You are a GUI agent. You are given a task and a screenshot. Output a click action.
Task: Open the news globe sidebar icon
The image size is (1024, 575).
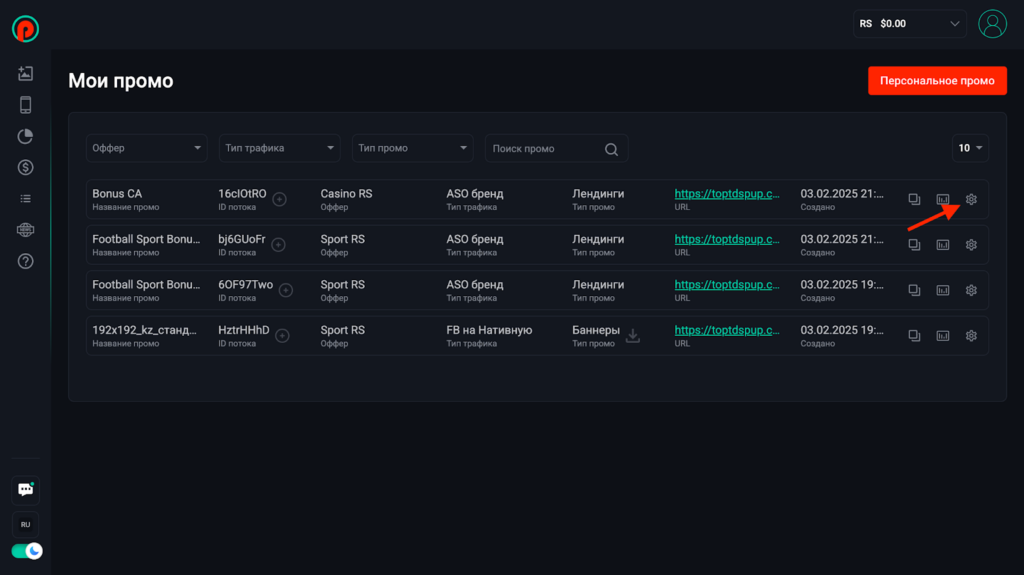pyautogui.click(x=25, y=229)
